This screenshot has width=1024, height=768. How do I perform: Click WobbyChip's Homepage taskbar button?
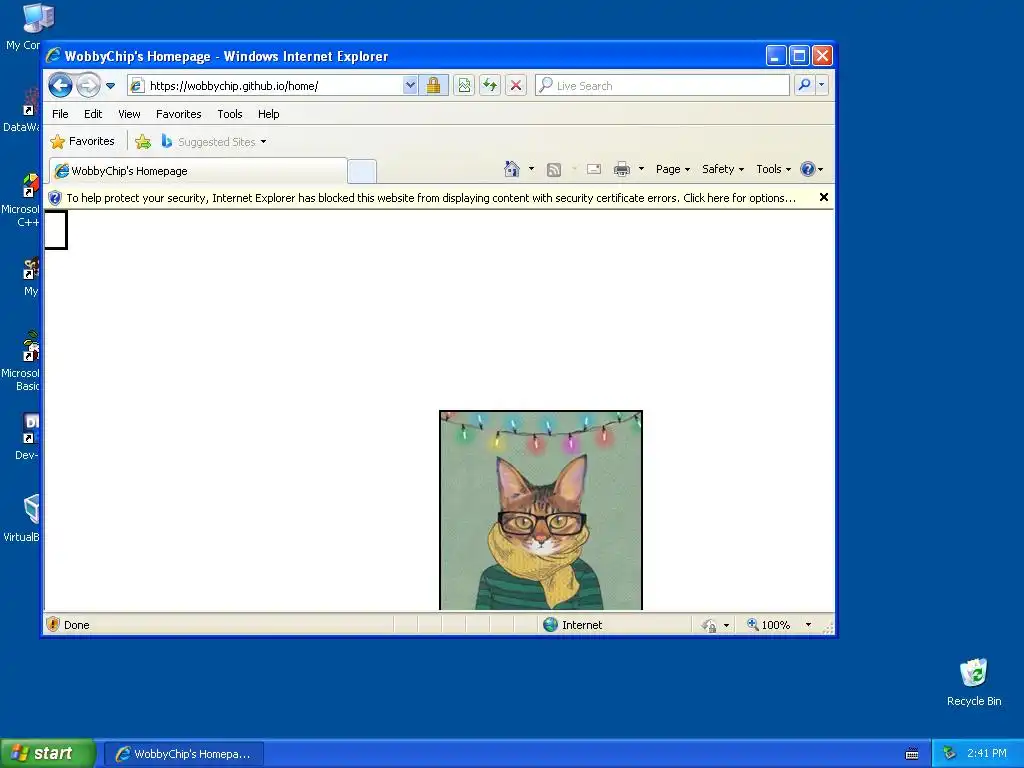click(184, 754)
